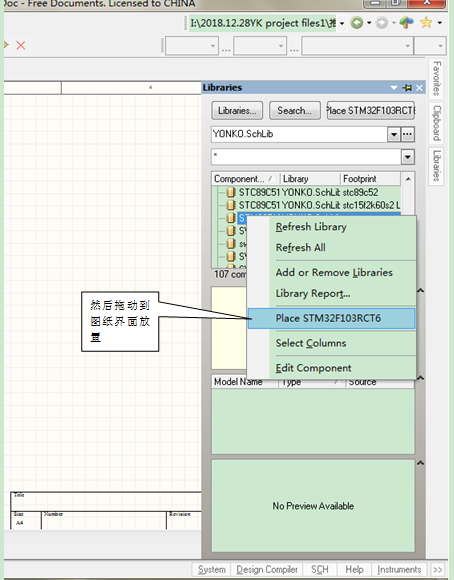Close the Libraries panel

click(419, 88)
